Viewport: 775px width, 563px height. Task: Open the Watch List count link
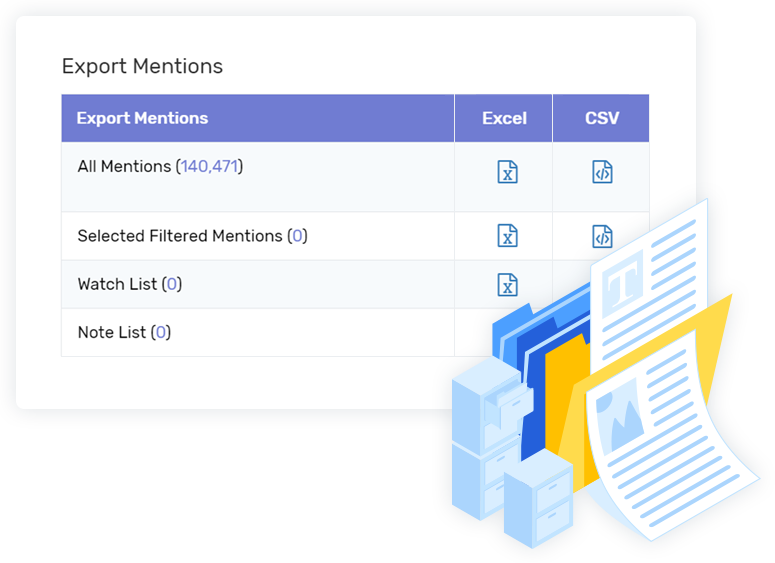point(172,284)
